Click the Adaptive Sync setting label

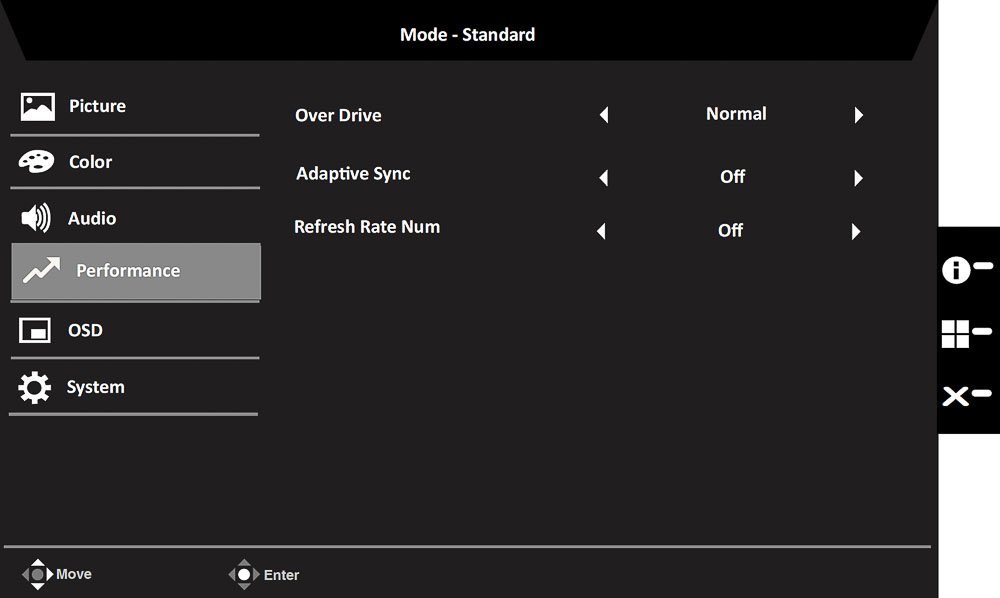point(353,173)
